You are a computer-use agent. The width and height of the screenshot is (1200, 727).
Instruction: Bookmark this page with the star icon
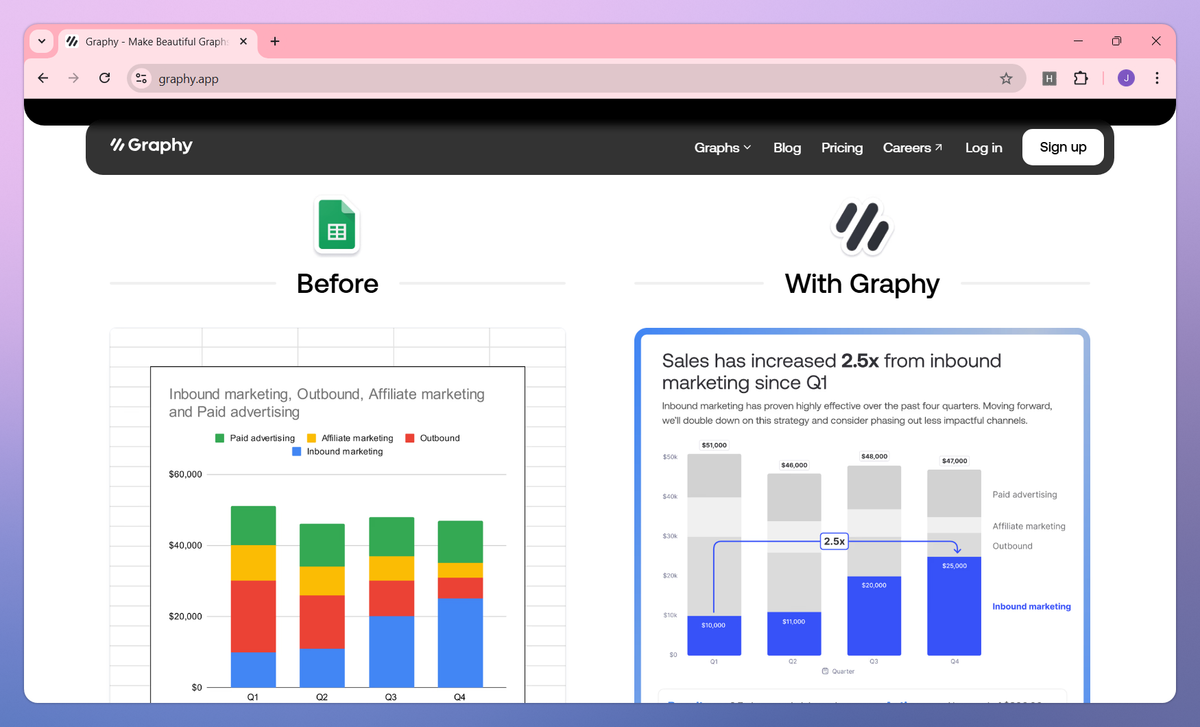[1006, 78]
